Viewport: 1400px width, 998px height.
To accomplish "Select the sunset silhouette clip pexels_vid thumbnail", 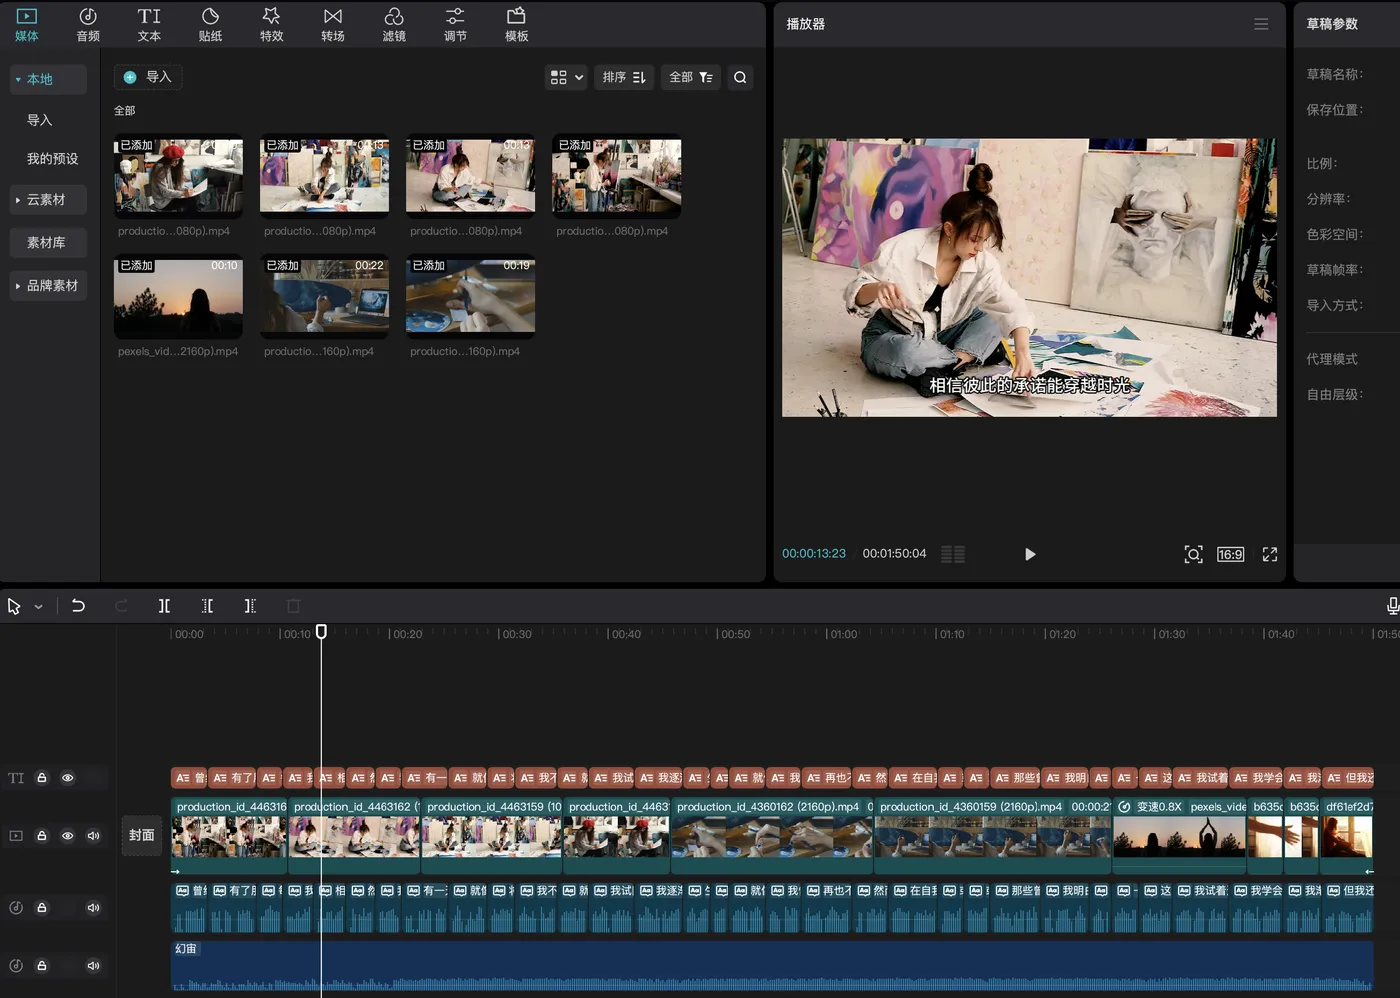I will 178,298.
